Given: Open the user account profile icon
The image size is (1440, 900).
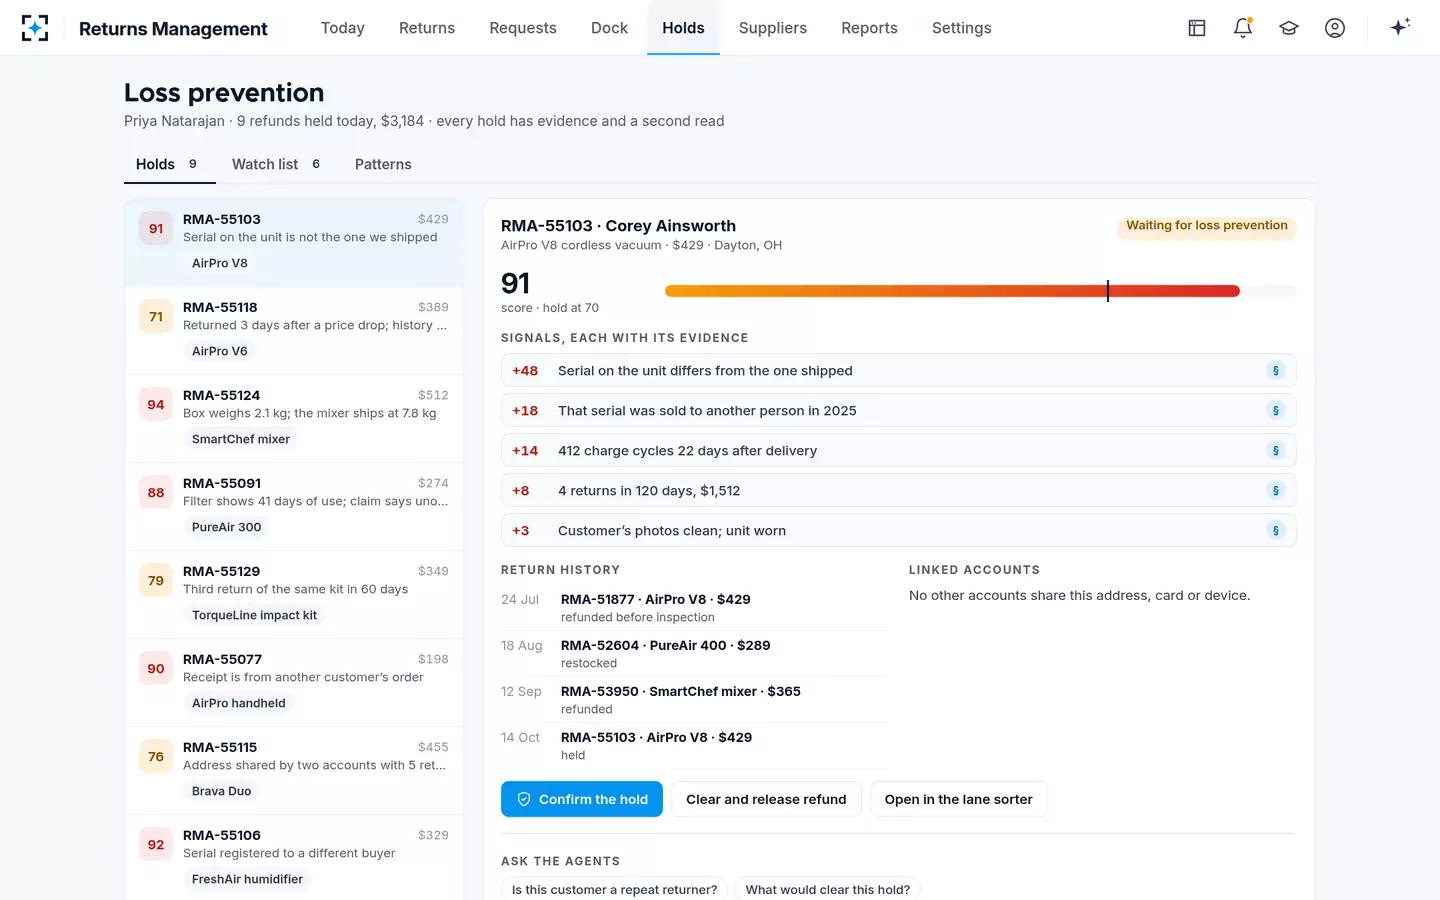Looking at the screenshot, I should (x=1335, y=28).
